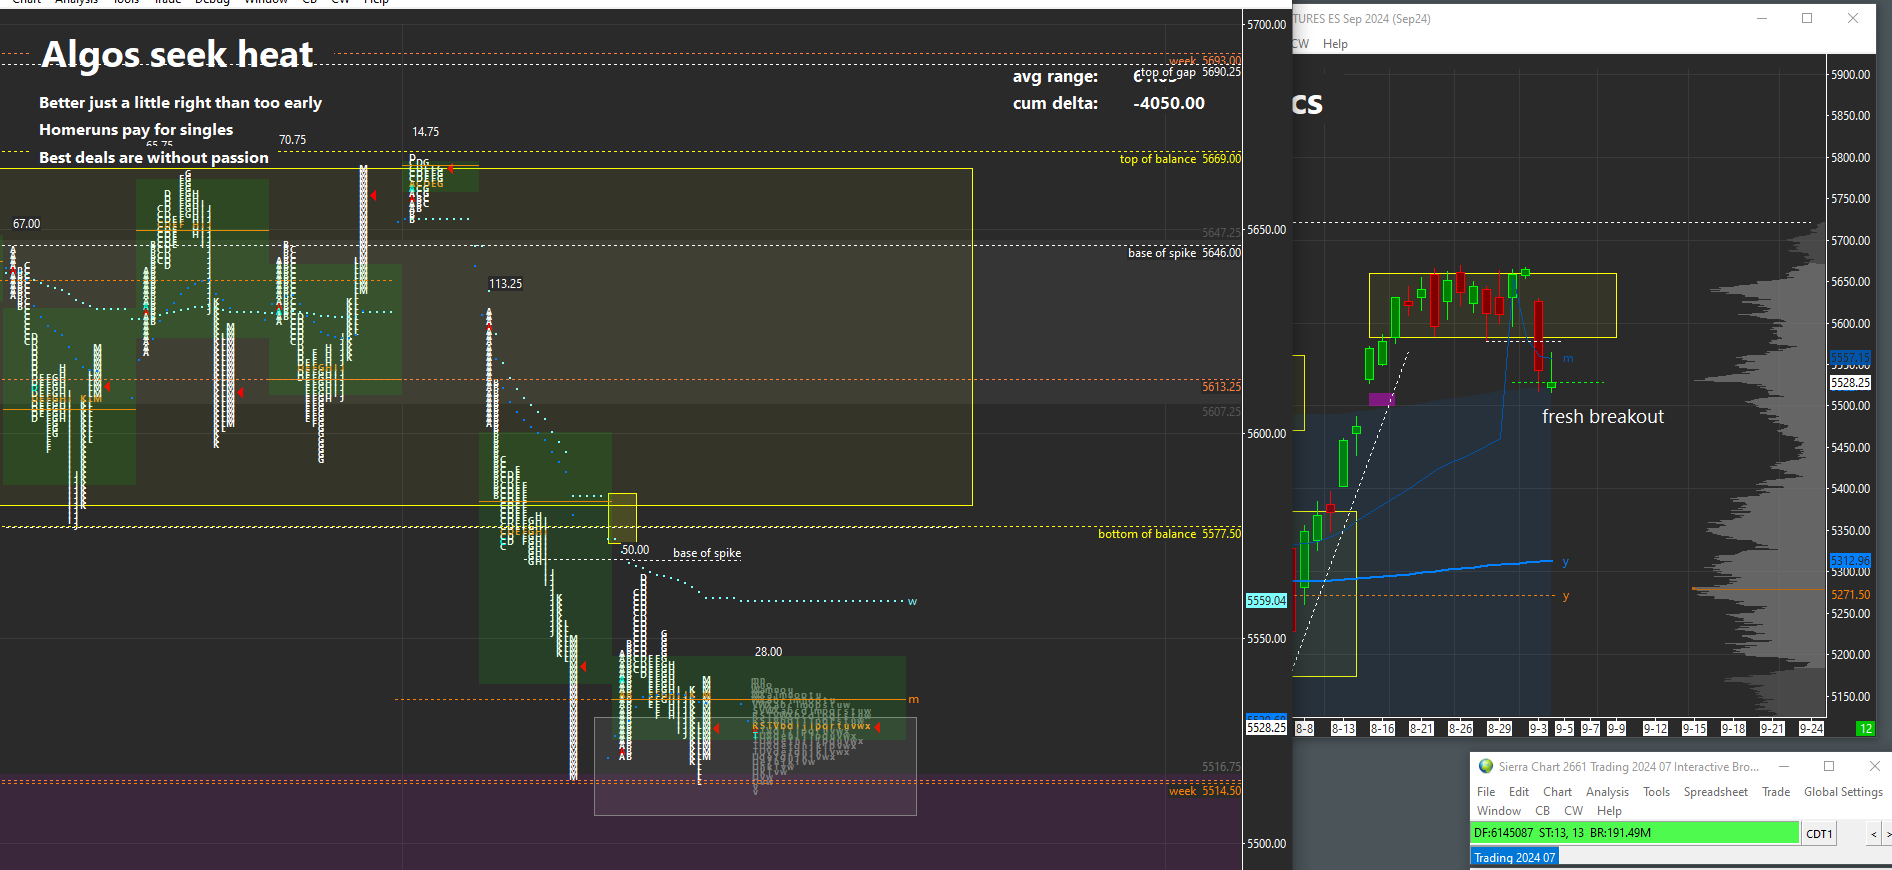Click the 8-21 date label on time axis
The image size is (1892, 870).
(x=1421, y=728)
